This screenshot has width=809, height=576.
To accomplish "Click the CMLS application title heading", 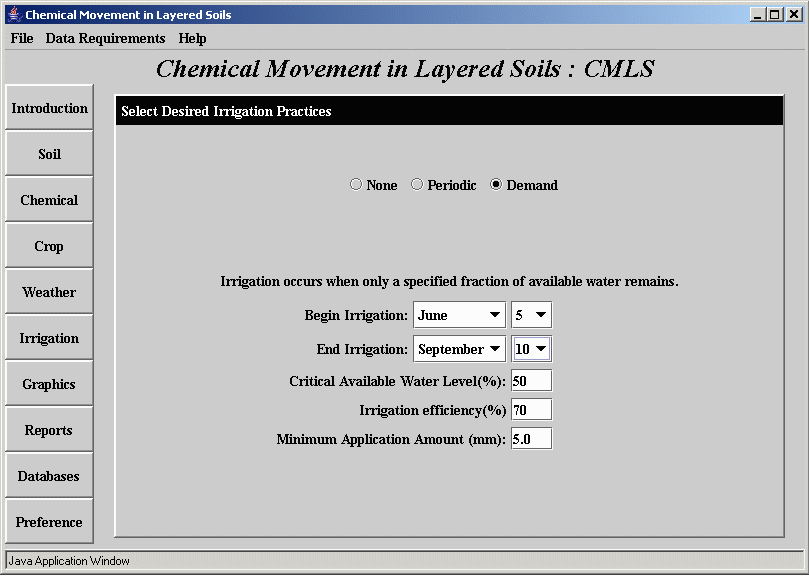I will pyautogui.click(x=405, y=69).
